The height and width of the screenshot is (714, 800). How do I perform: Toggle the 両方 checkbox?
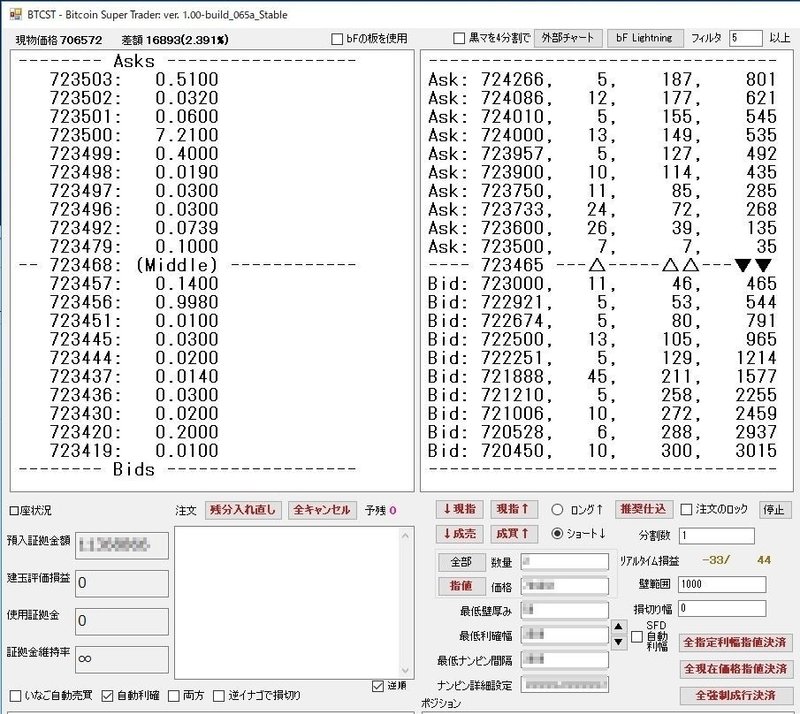pos(173,696)
